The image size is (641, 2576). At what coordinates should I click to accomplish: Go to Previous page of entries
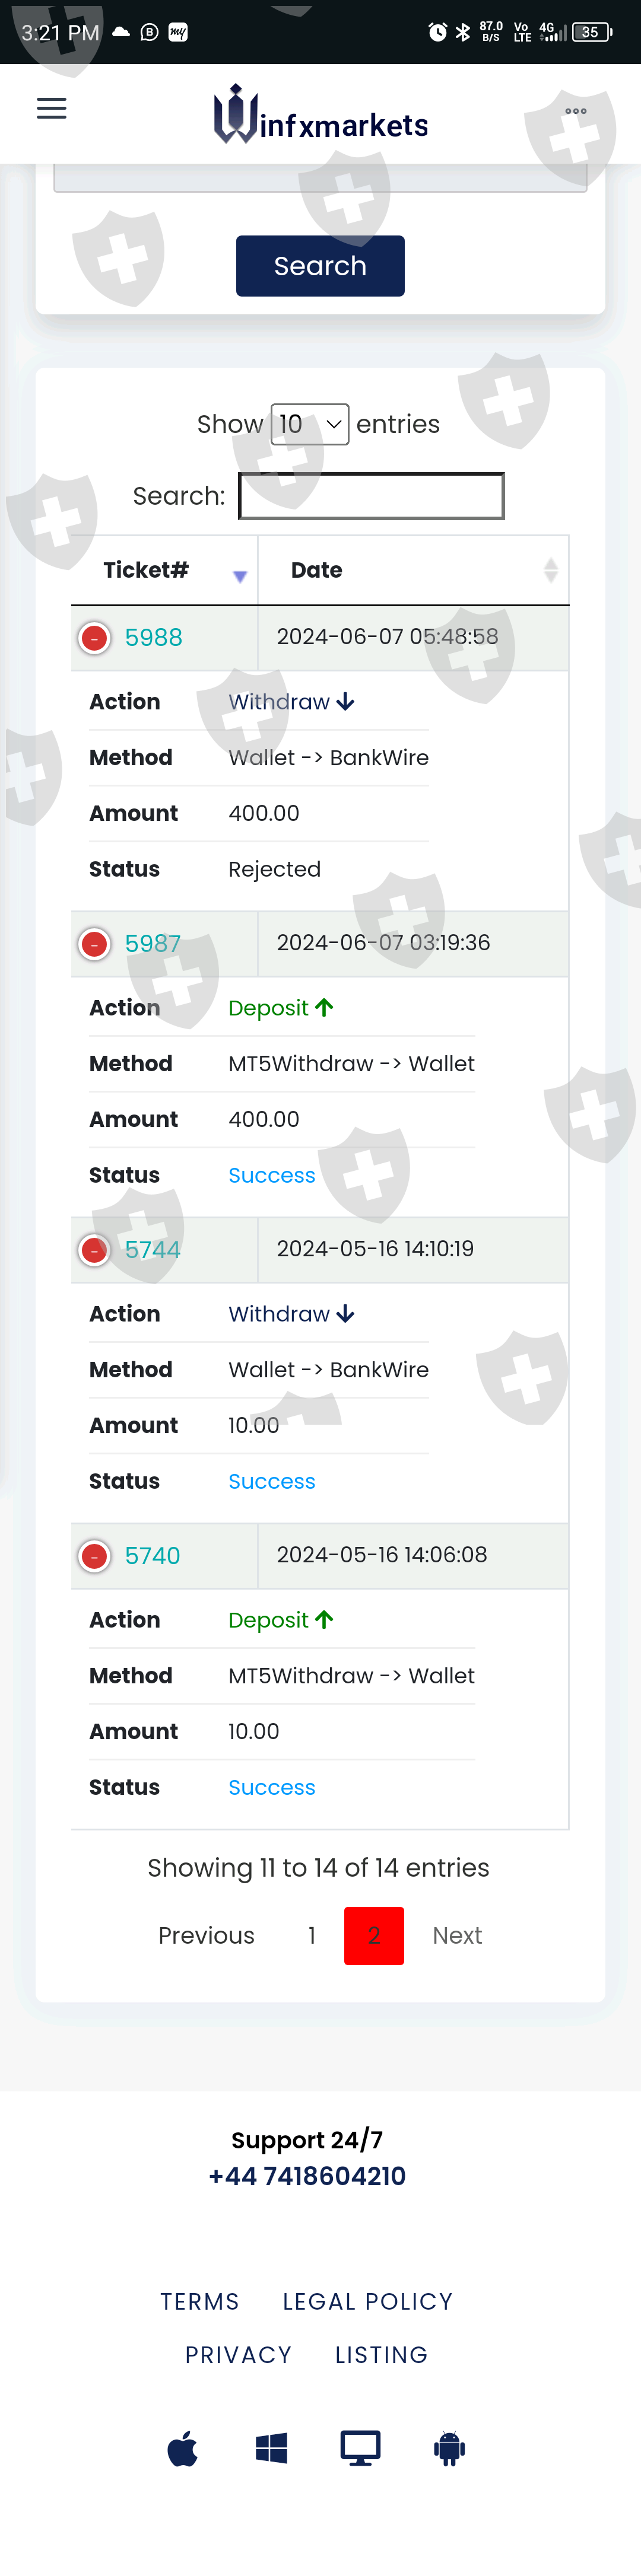[206, 1936]
